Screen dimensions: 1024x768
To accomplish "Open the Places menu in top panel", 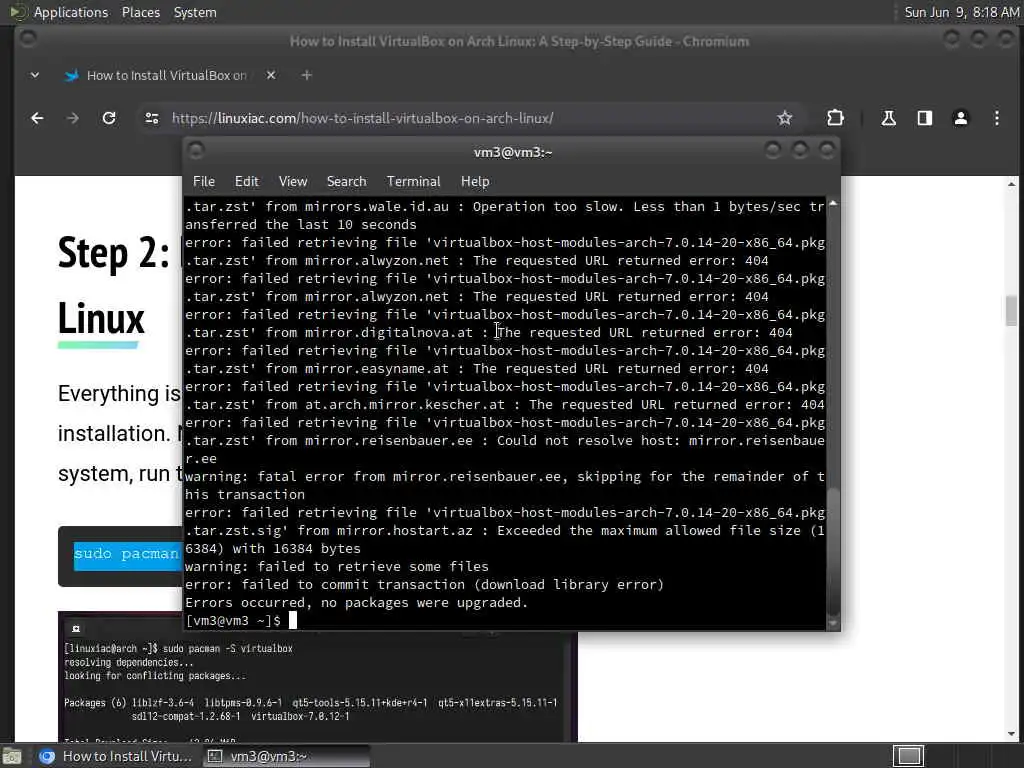I will pyautogui.click(x=141, y=12).
